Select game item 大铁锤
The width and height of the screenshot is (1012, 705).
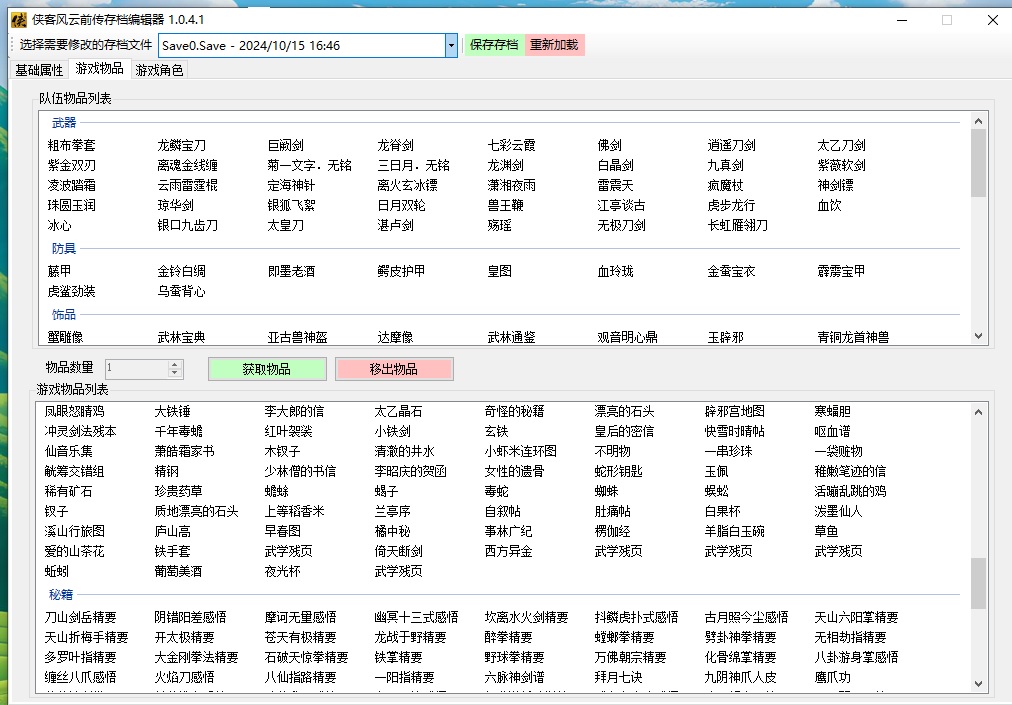(x=173, y=411)
